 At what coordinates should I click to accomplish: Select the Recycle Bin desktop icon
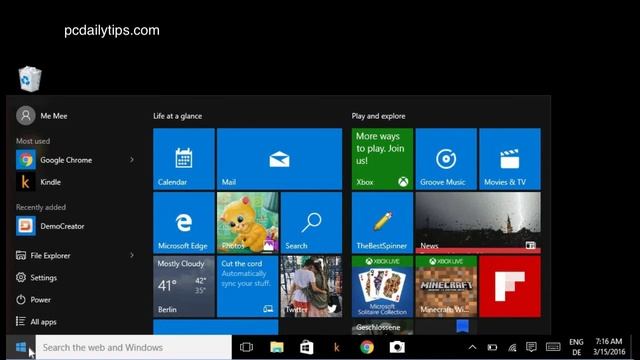[30, 79]
